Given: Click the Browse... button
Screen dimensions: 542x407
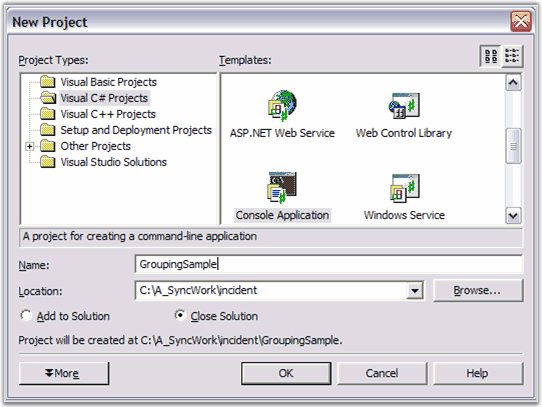Looking at the screenshot, I should pos(478,290).
